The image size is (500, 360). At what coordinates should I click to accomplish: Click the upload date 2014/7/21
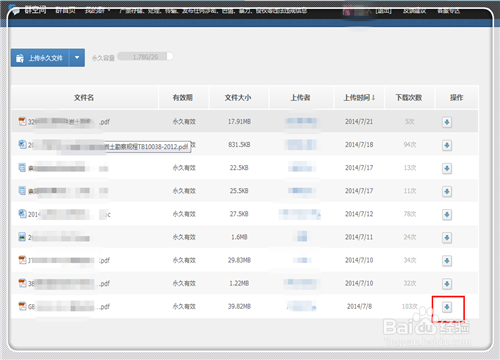(359, 122)
